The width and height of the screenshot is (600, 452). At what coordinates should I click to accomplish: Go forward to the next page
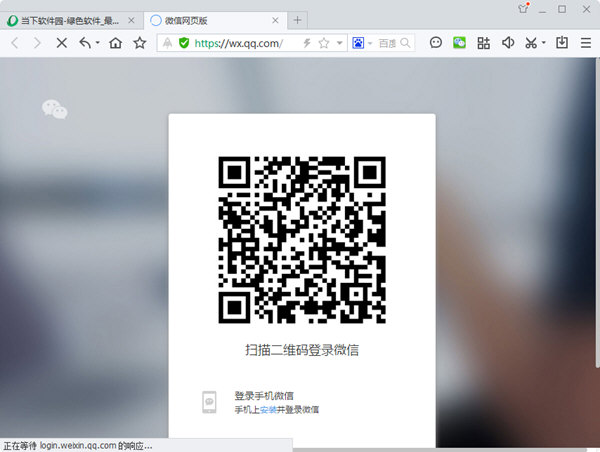(x=37, y=43)
